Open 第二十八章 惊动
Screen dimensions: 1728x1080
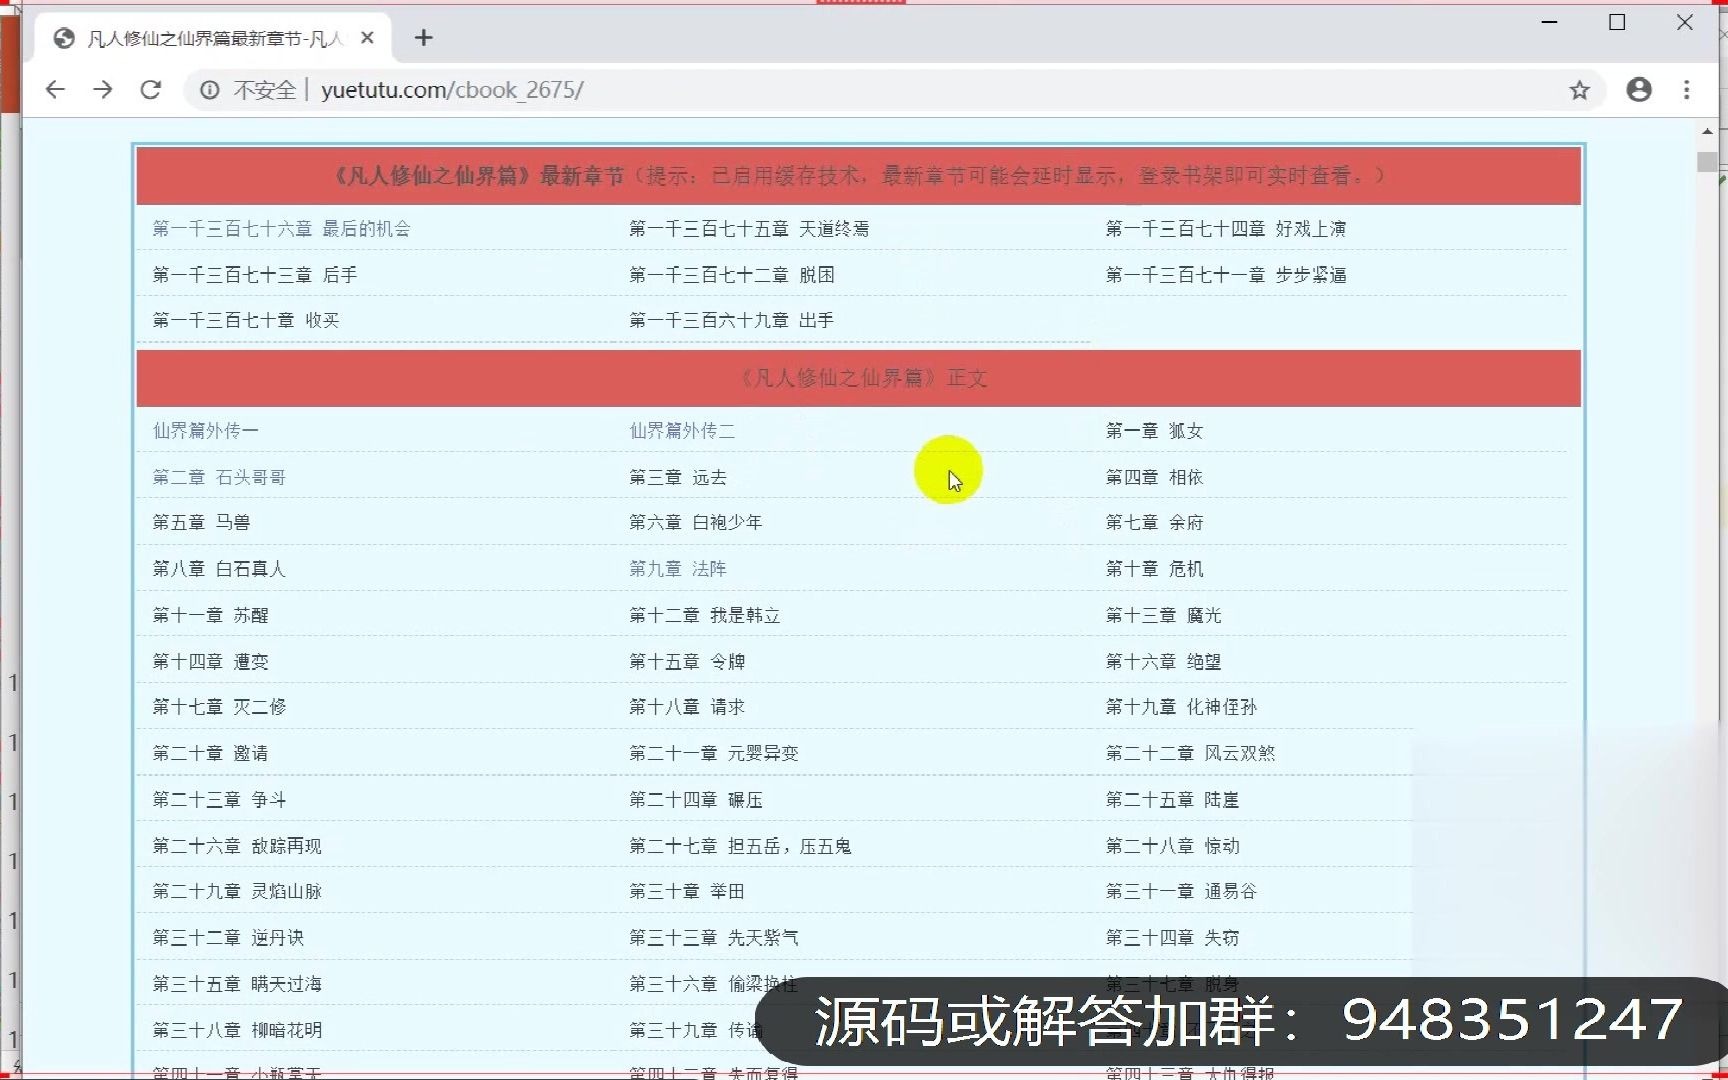1172,846
